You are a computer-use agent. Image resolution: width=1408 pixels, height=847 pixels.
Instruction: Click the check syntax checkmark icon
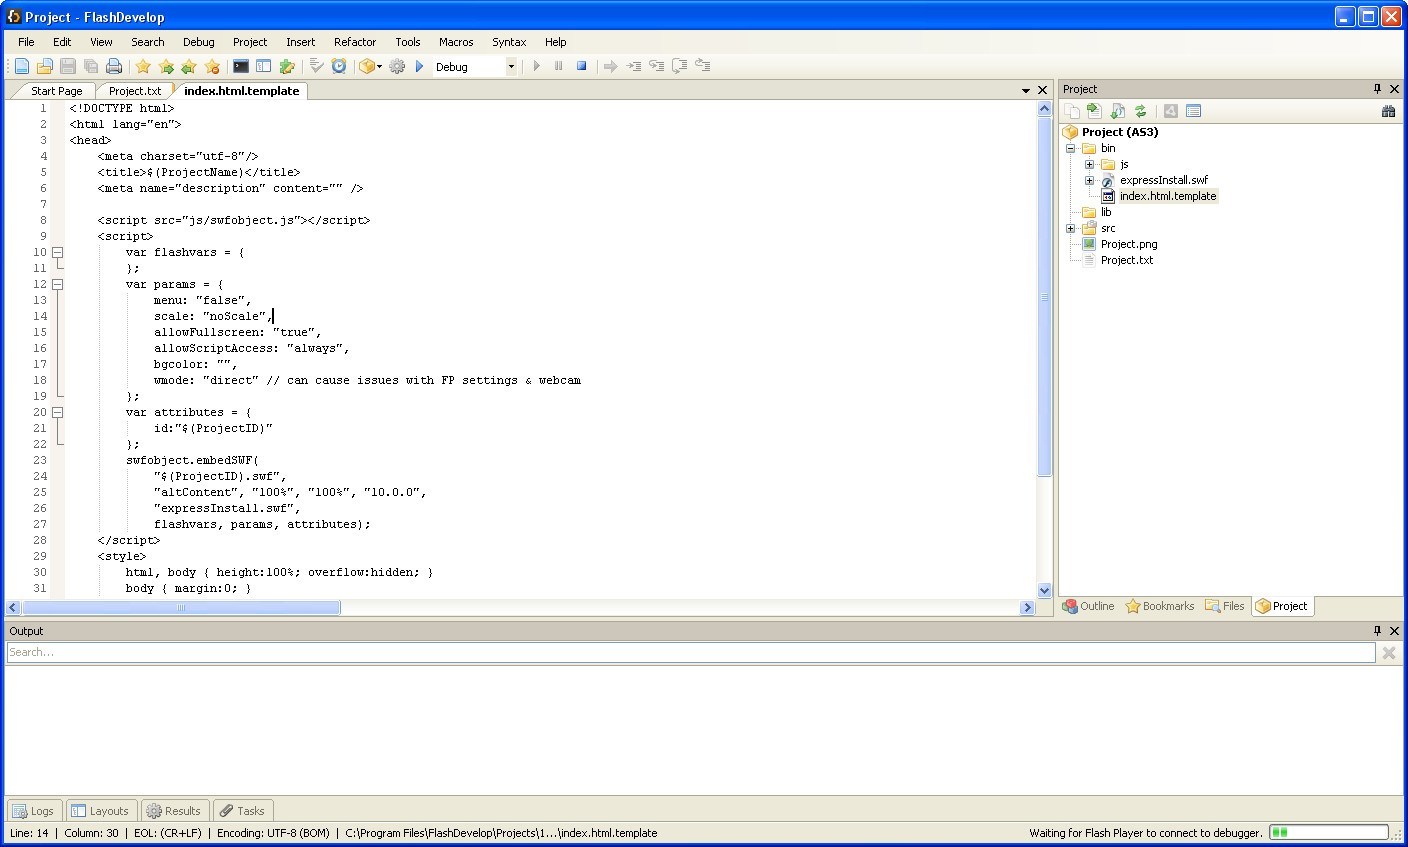pos(316,66)
